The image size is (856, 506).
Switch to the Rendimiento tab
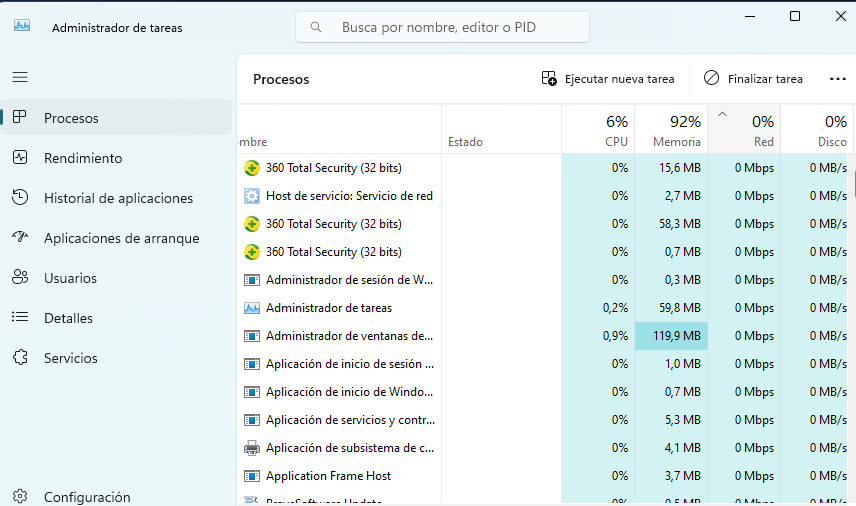coord(116,158)
